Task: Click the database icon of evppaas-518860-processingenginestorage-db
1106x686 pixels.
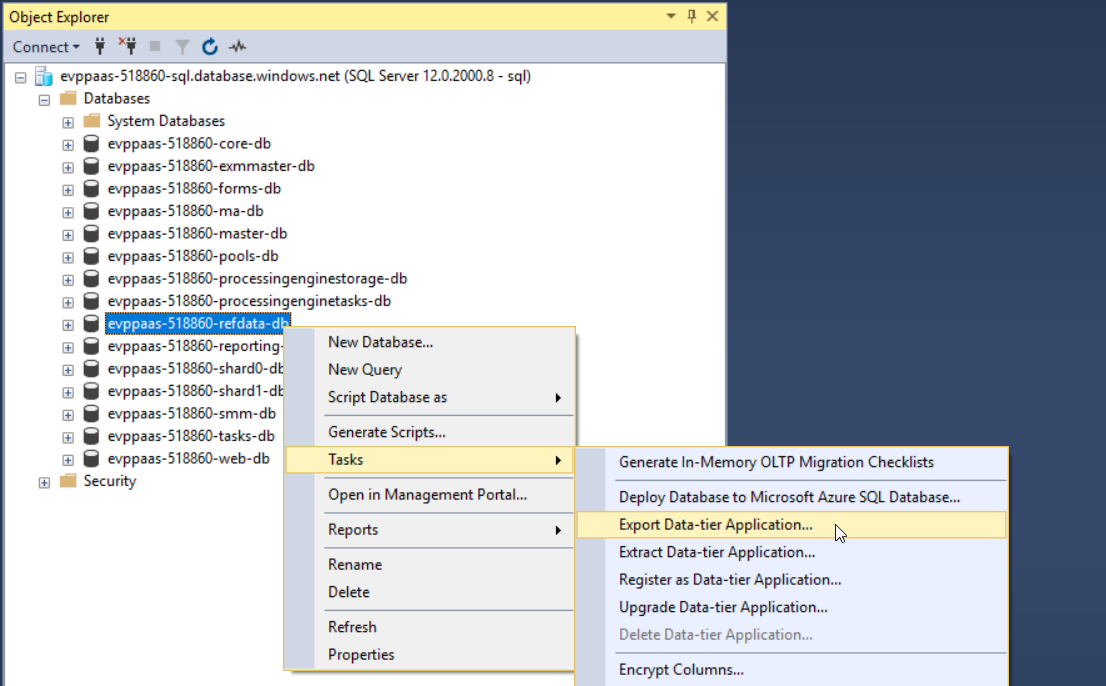Action: coord(91,278)
